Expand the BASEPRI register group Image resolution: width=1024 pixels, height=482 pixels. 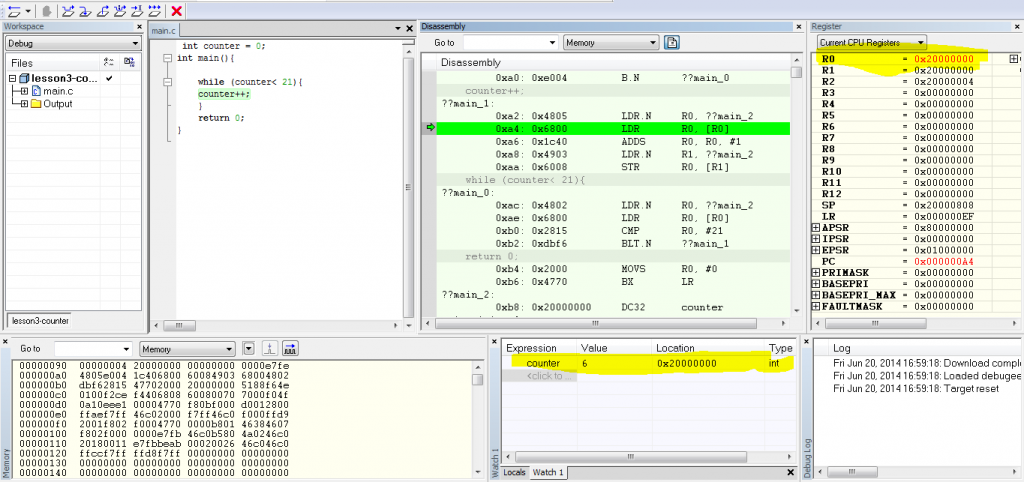[x=816, y=284]
